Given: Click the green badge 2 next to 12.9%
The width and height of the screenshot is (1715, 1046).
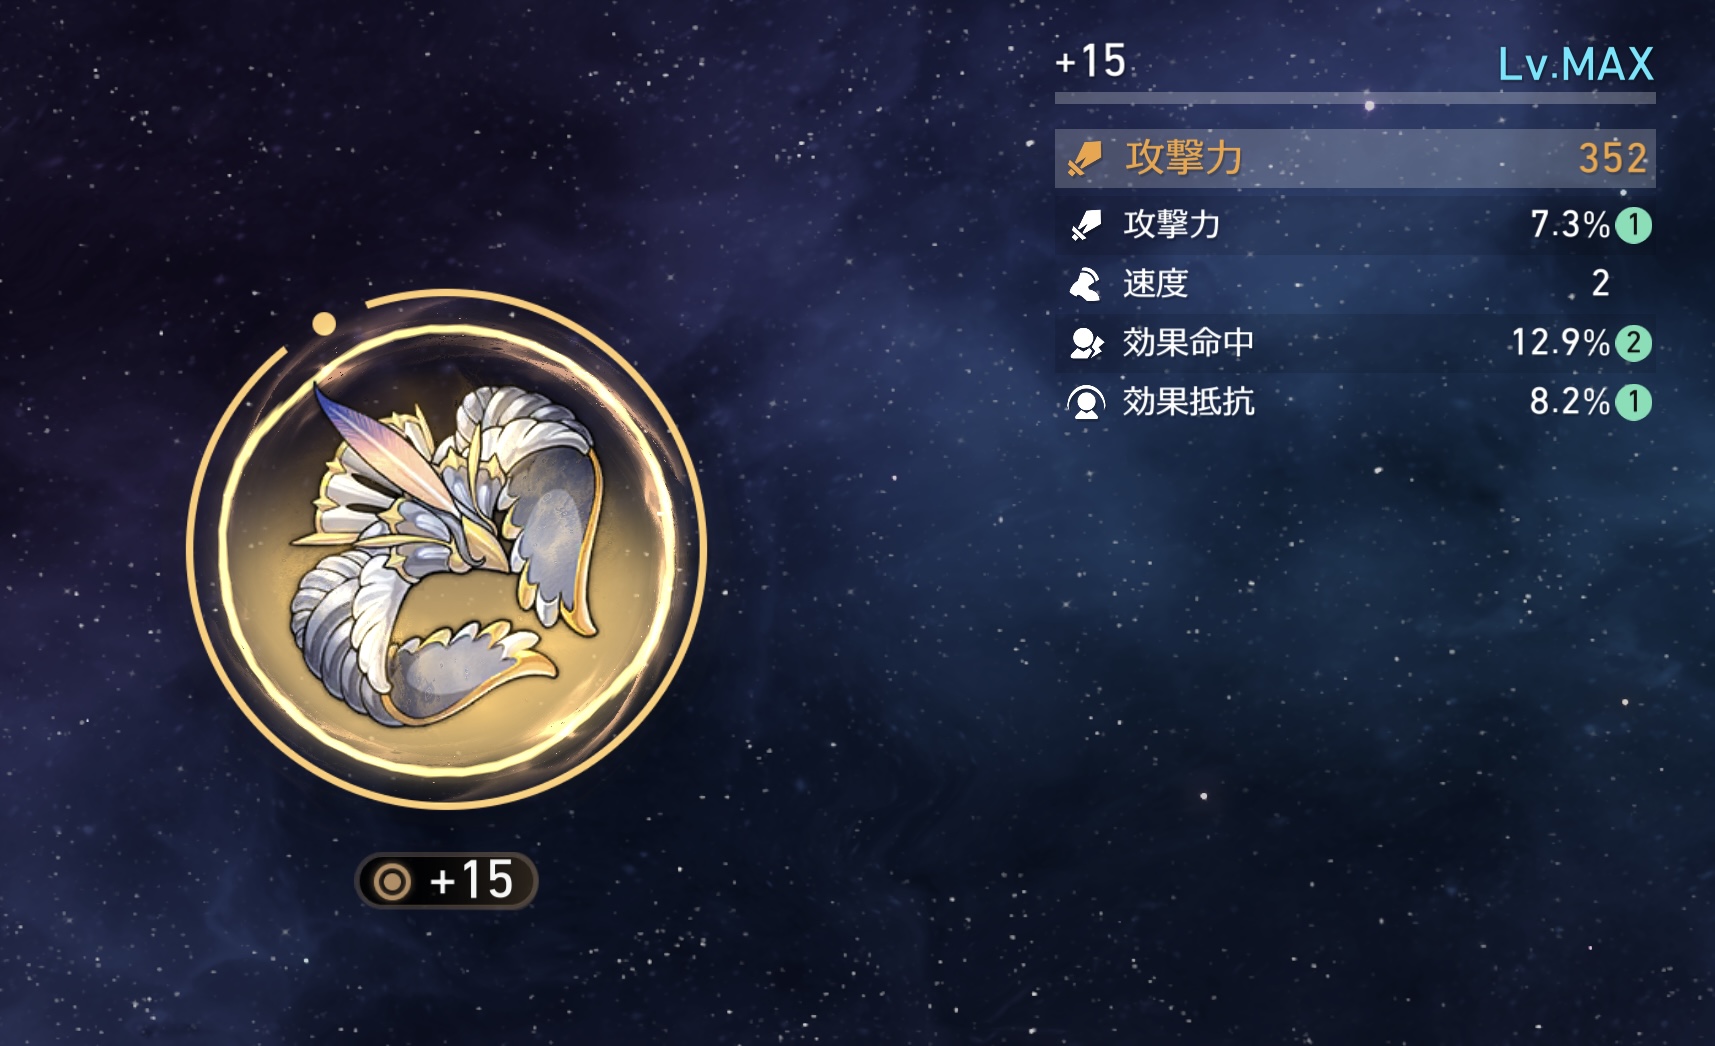Looking at the screenshot, I should point(1634,343).
